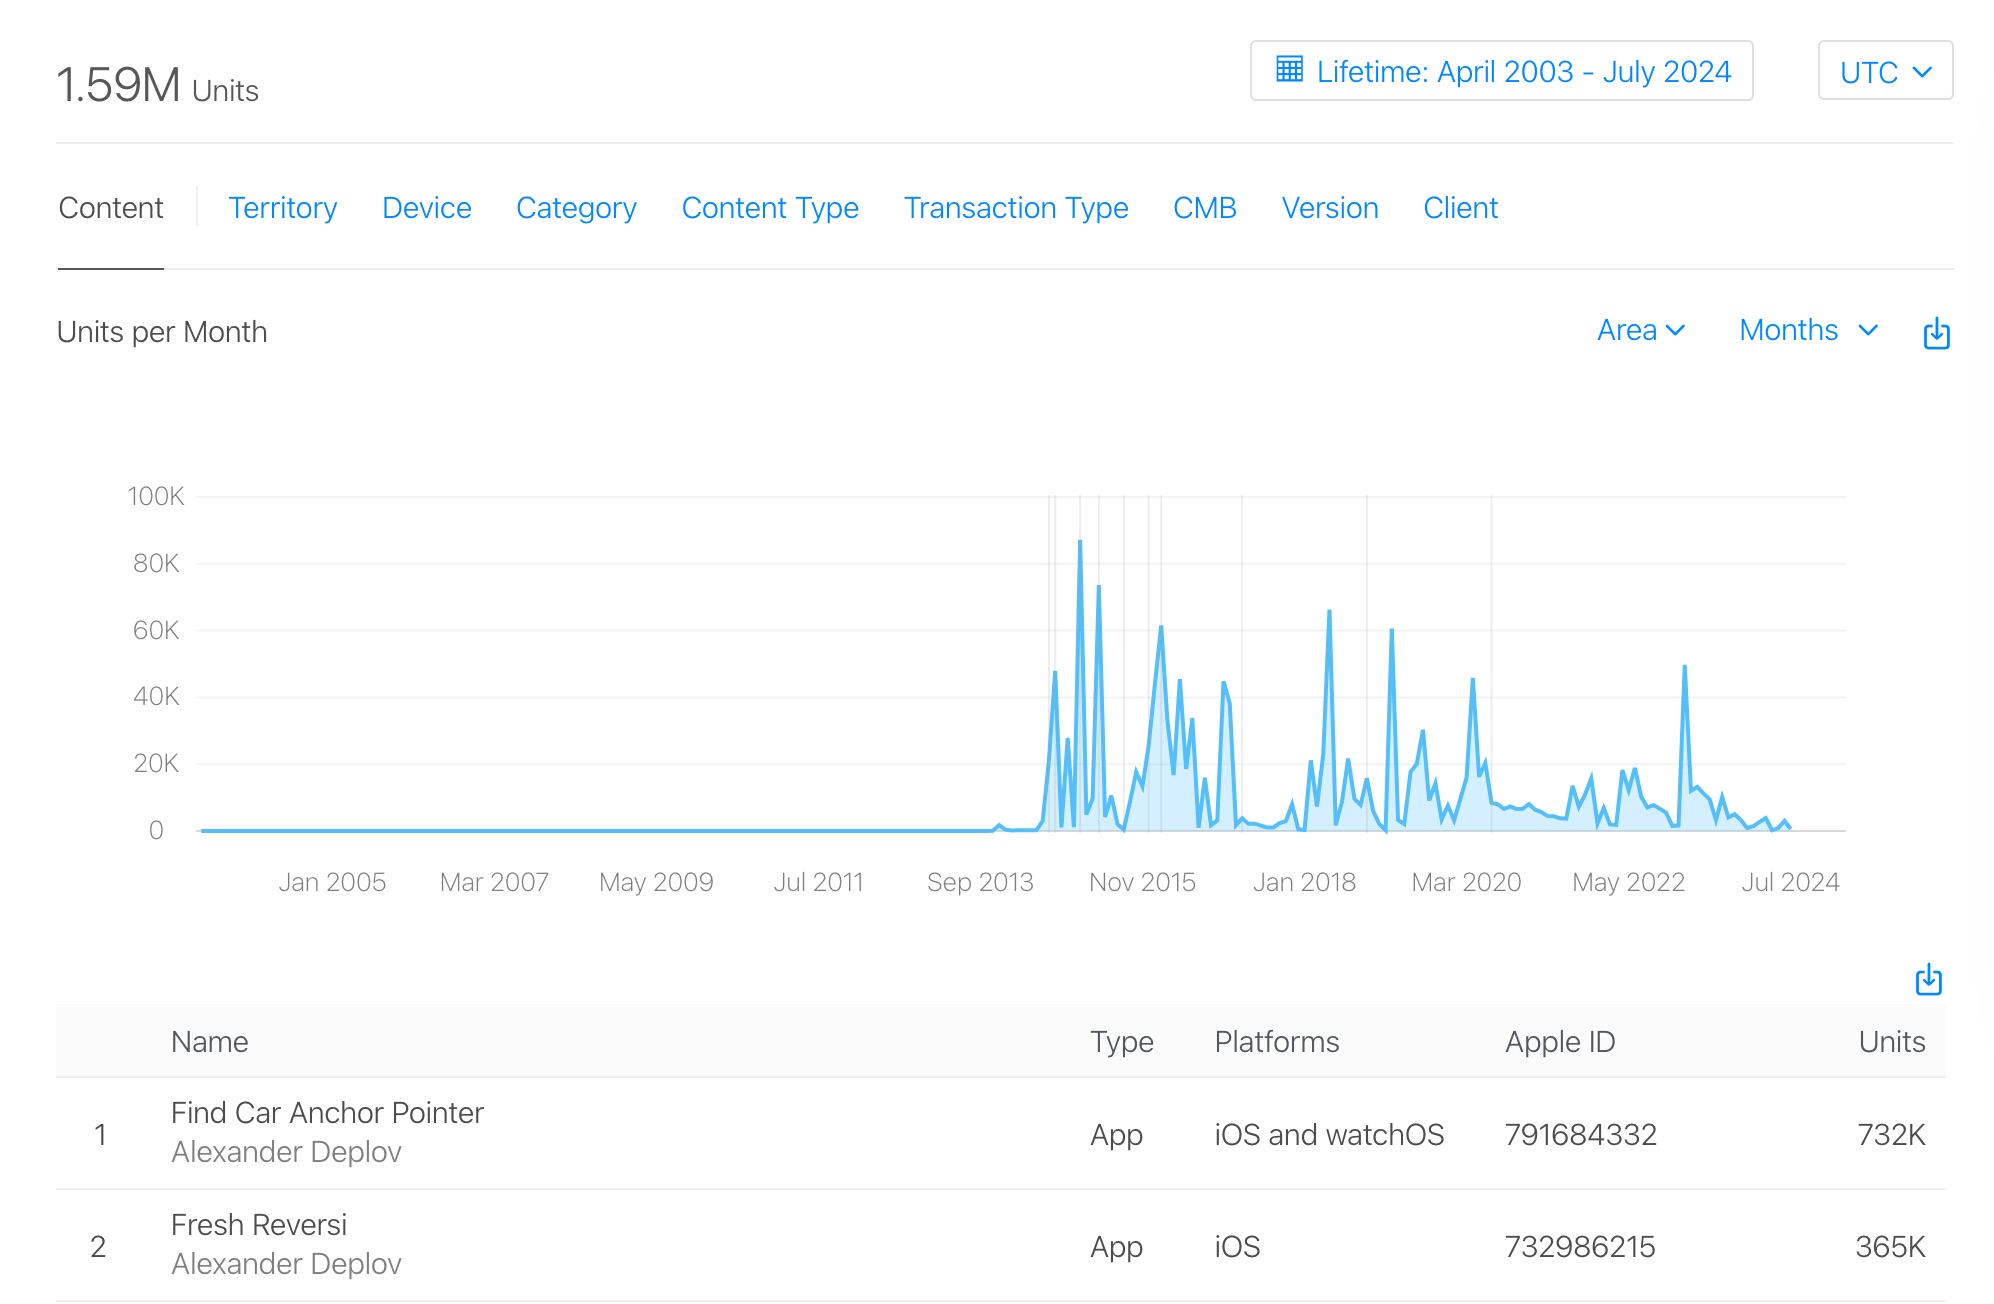Switch to the Territory tab
Screen dimensions: 1994x1304
282,208
